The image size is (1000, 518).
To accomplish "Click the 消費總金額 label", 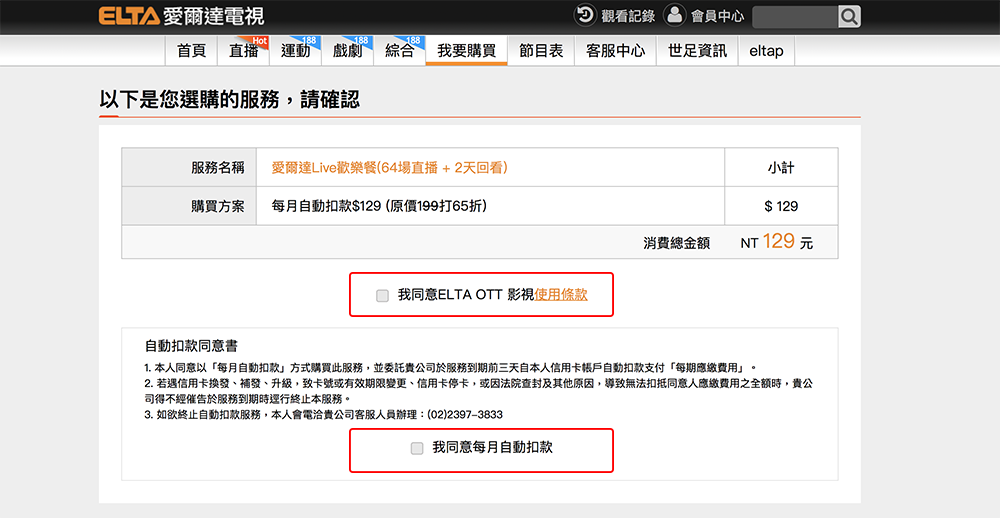I will [676, 243].
